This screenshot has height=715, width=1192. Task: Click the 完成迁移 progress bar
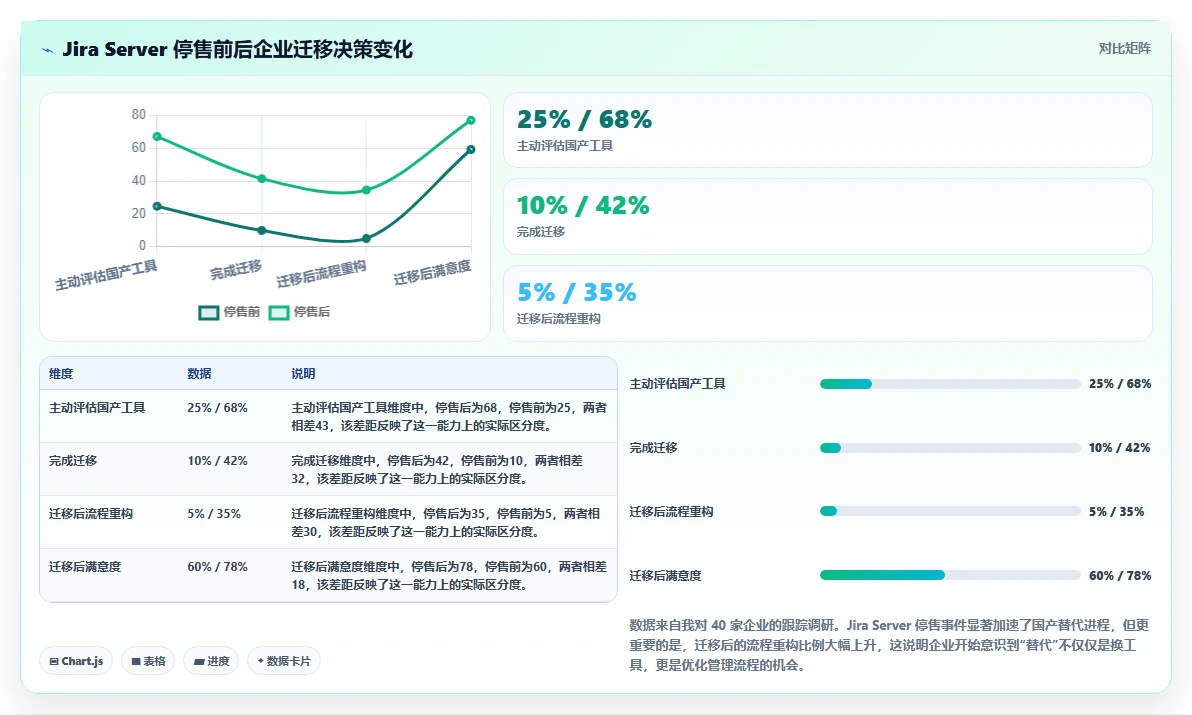pyautogui.click(x=949, y=448)
